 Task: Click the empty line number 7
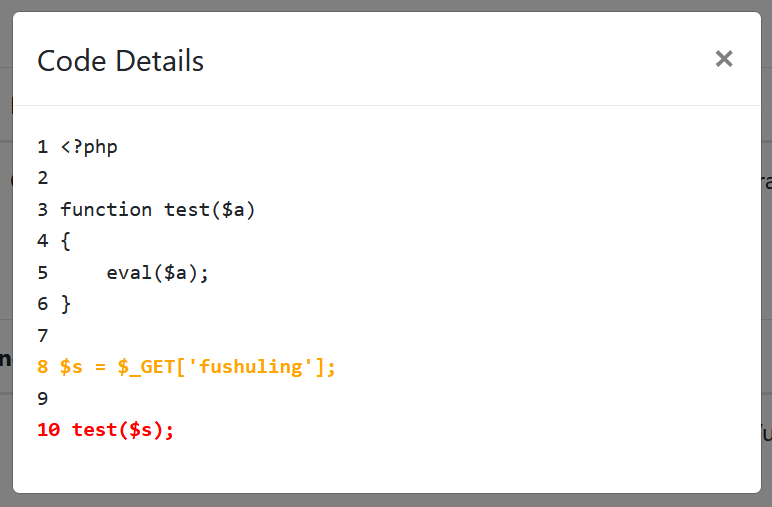click(x=43, y=335)
